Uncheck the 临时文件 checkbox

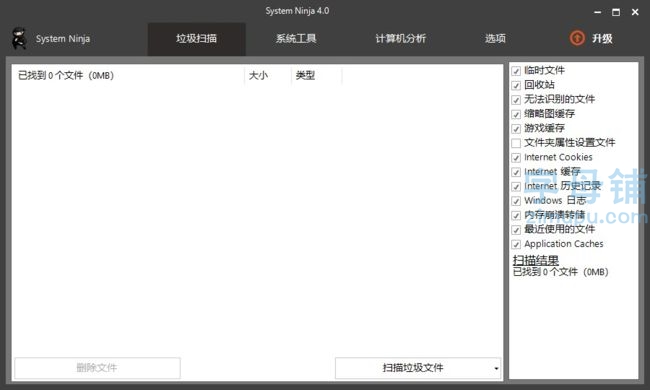coord(516,71)
